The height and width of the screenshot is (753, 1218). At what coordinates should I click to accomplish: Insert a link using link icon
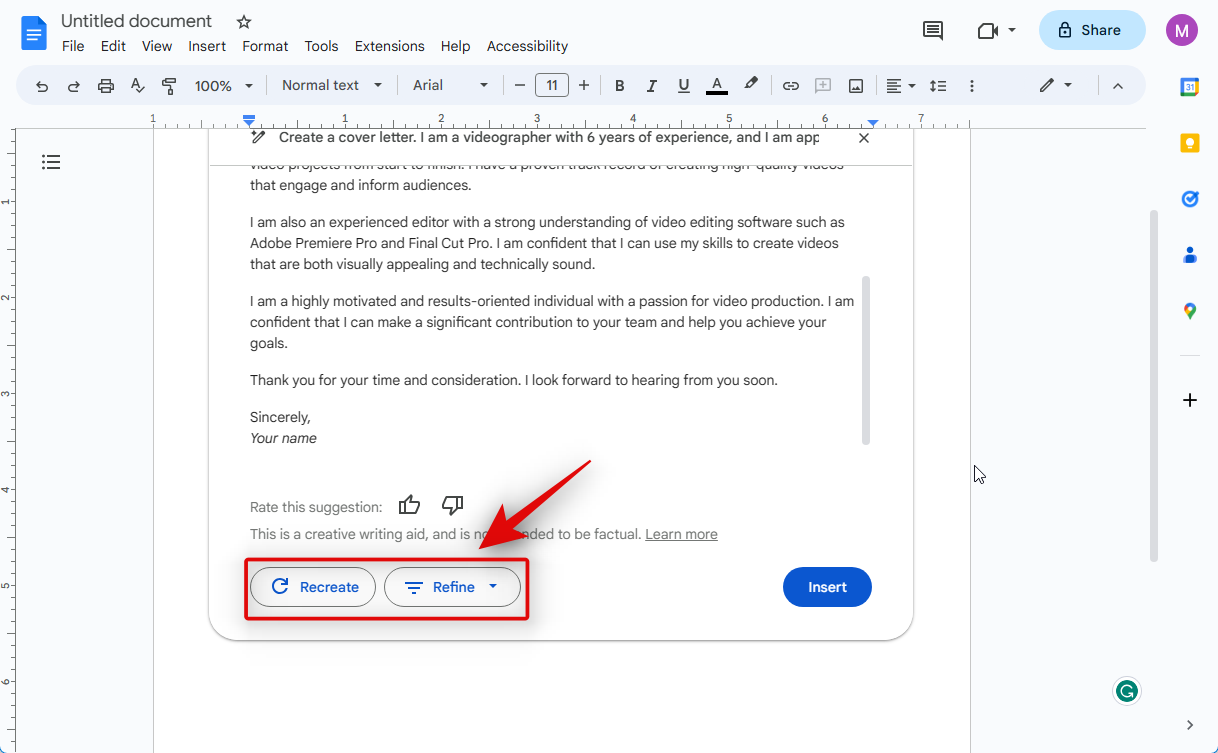(791, 86)
